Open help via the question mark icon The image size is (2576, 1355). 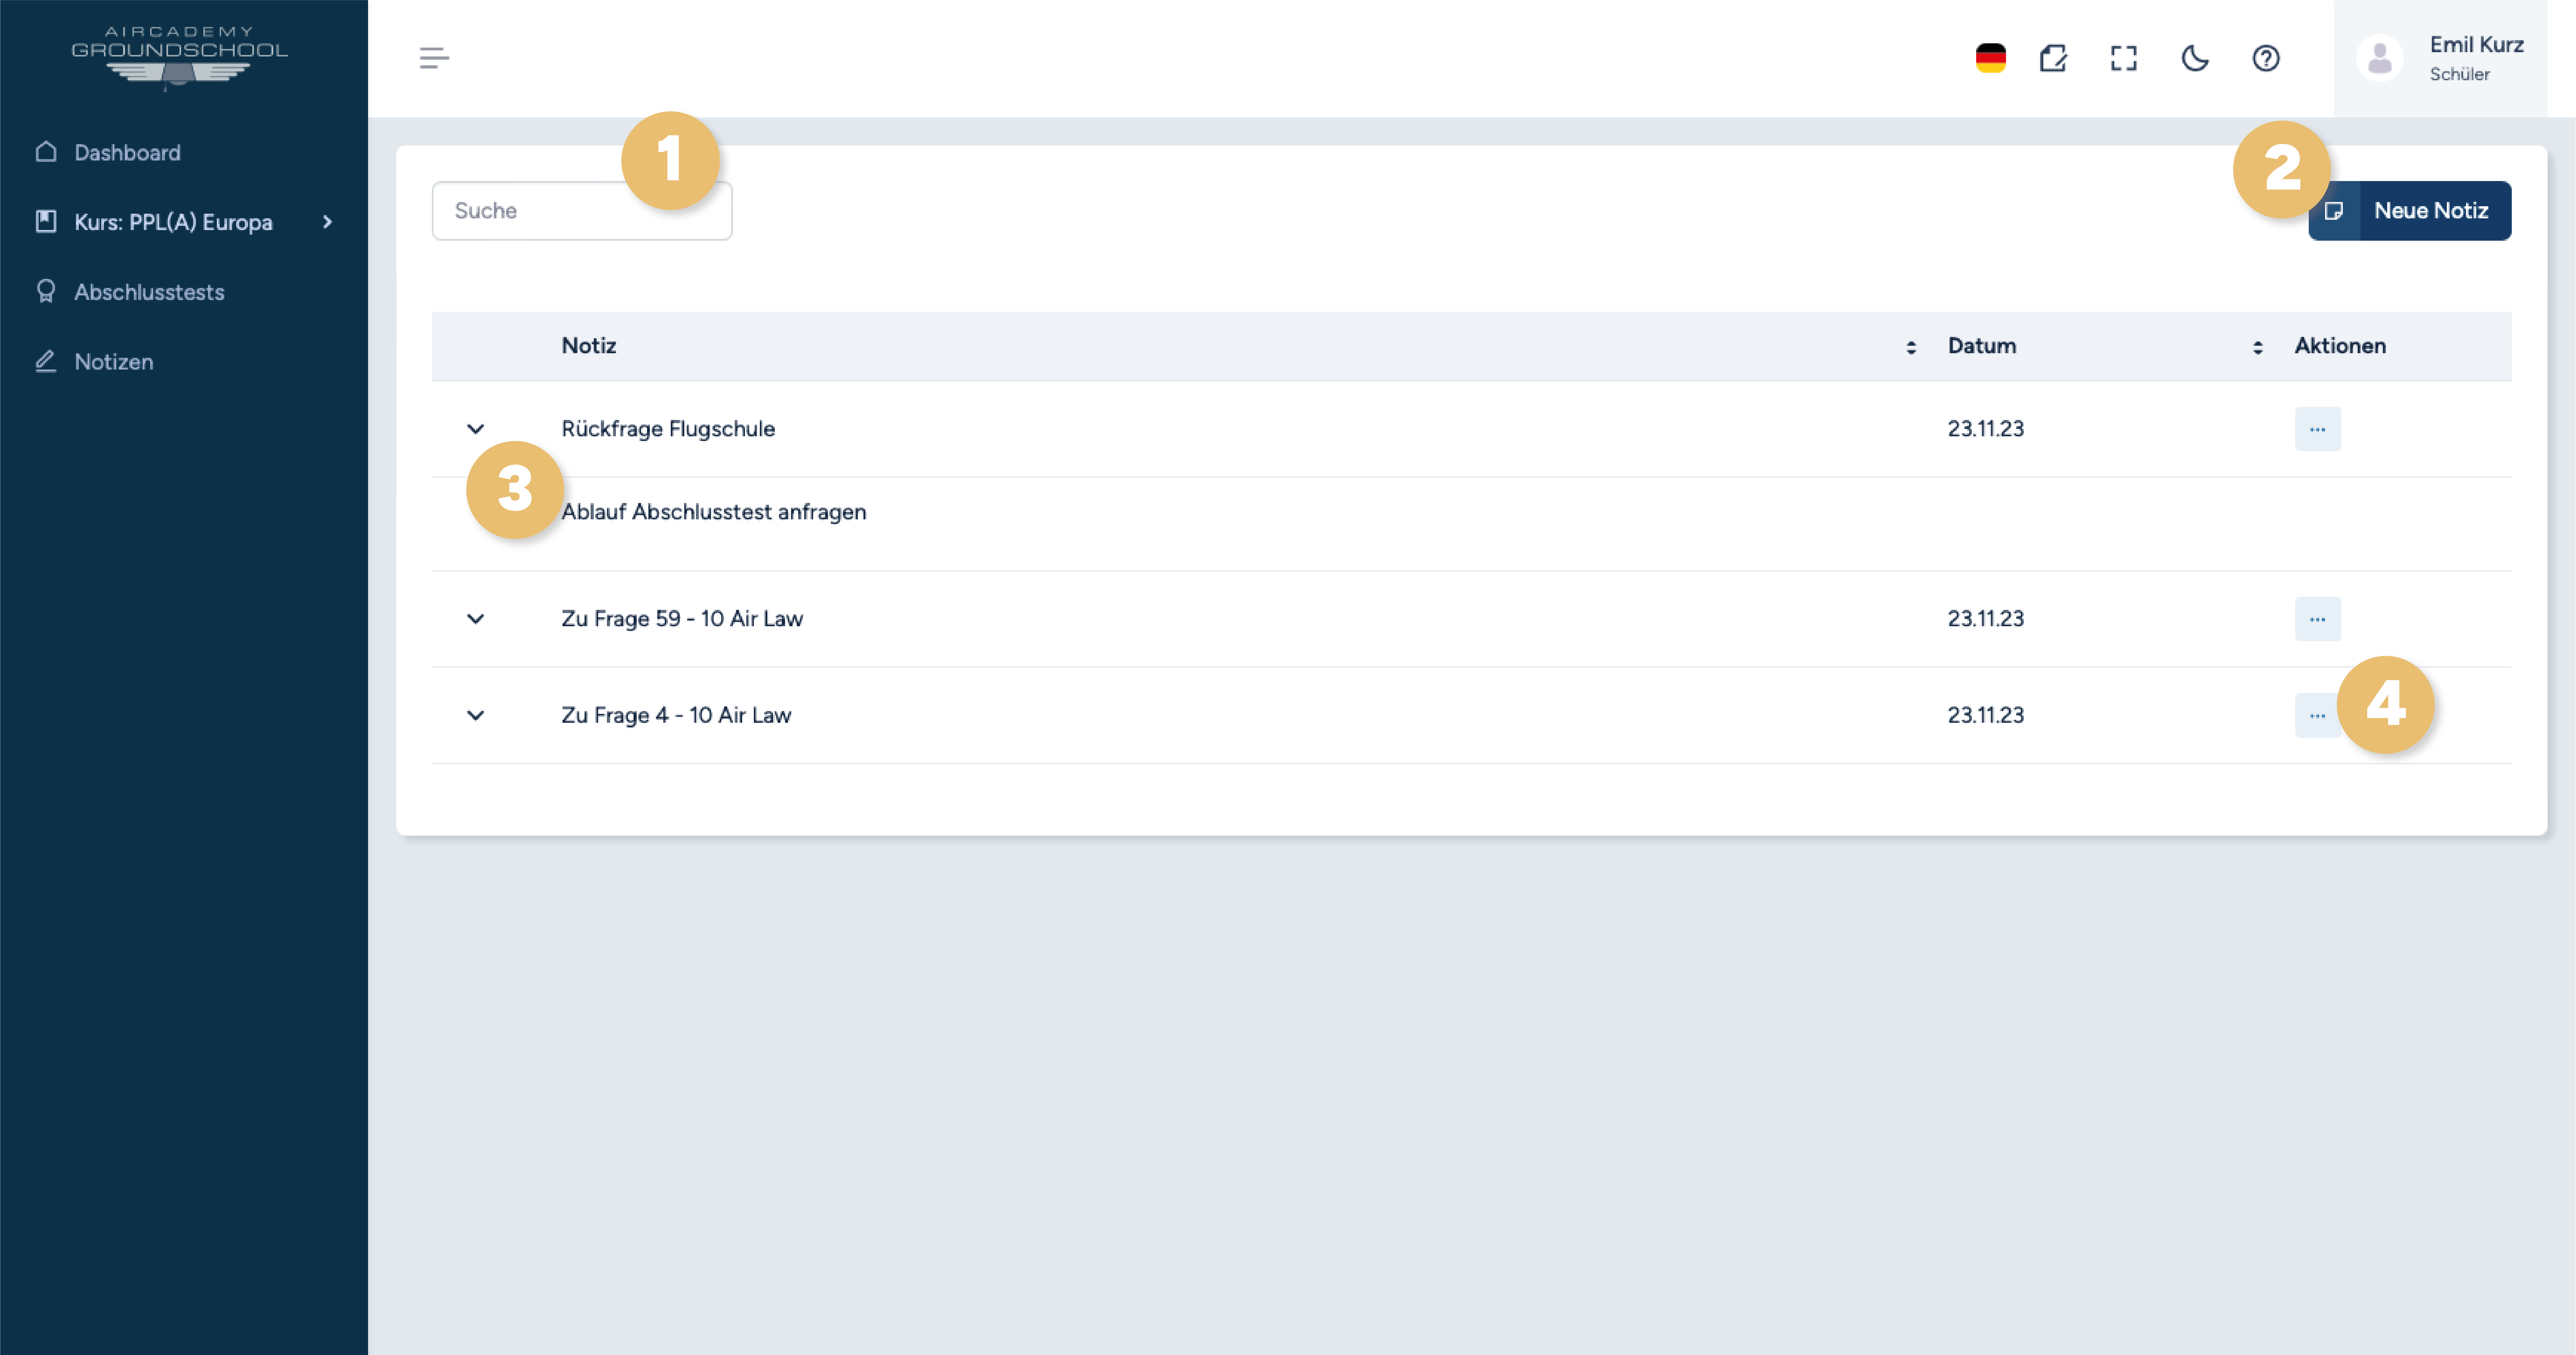(2266, 58)
